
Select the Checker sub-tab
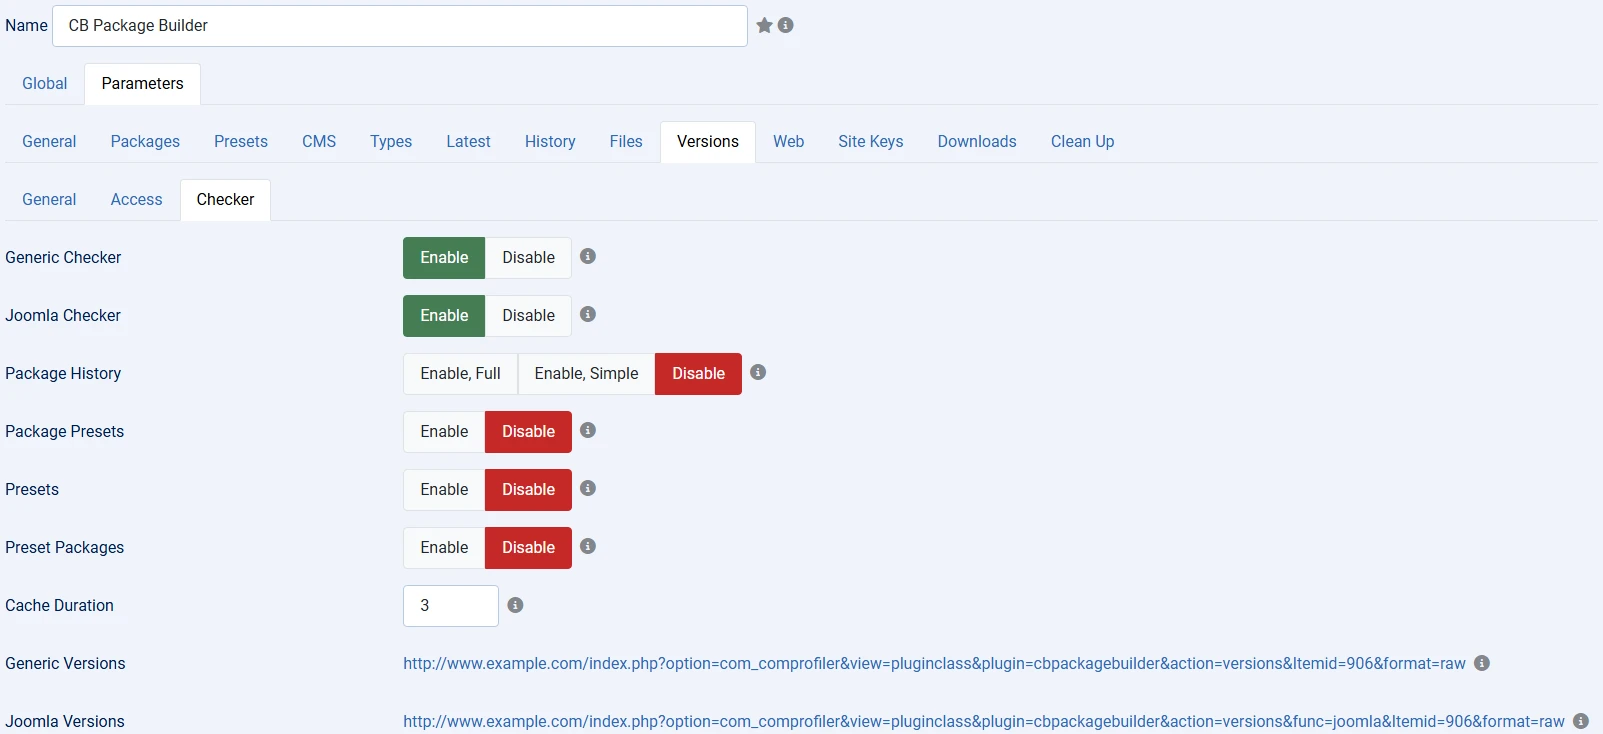coord(225,200)
